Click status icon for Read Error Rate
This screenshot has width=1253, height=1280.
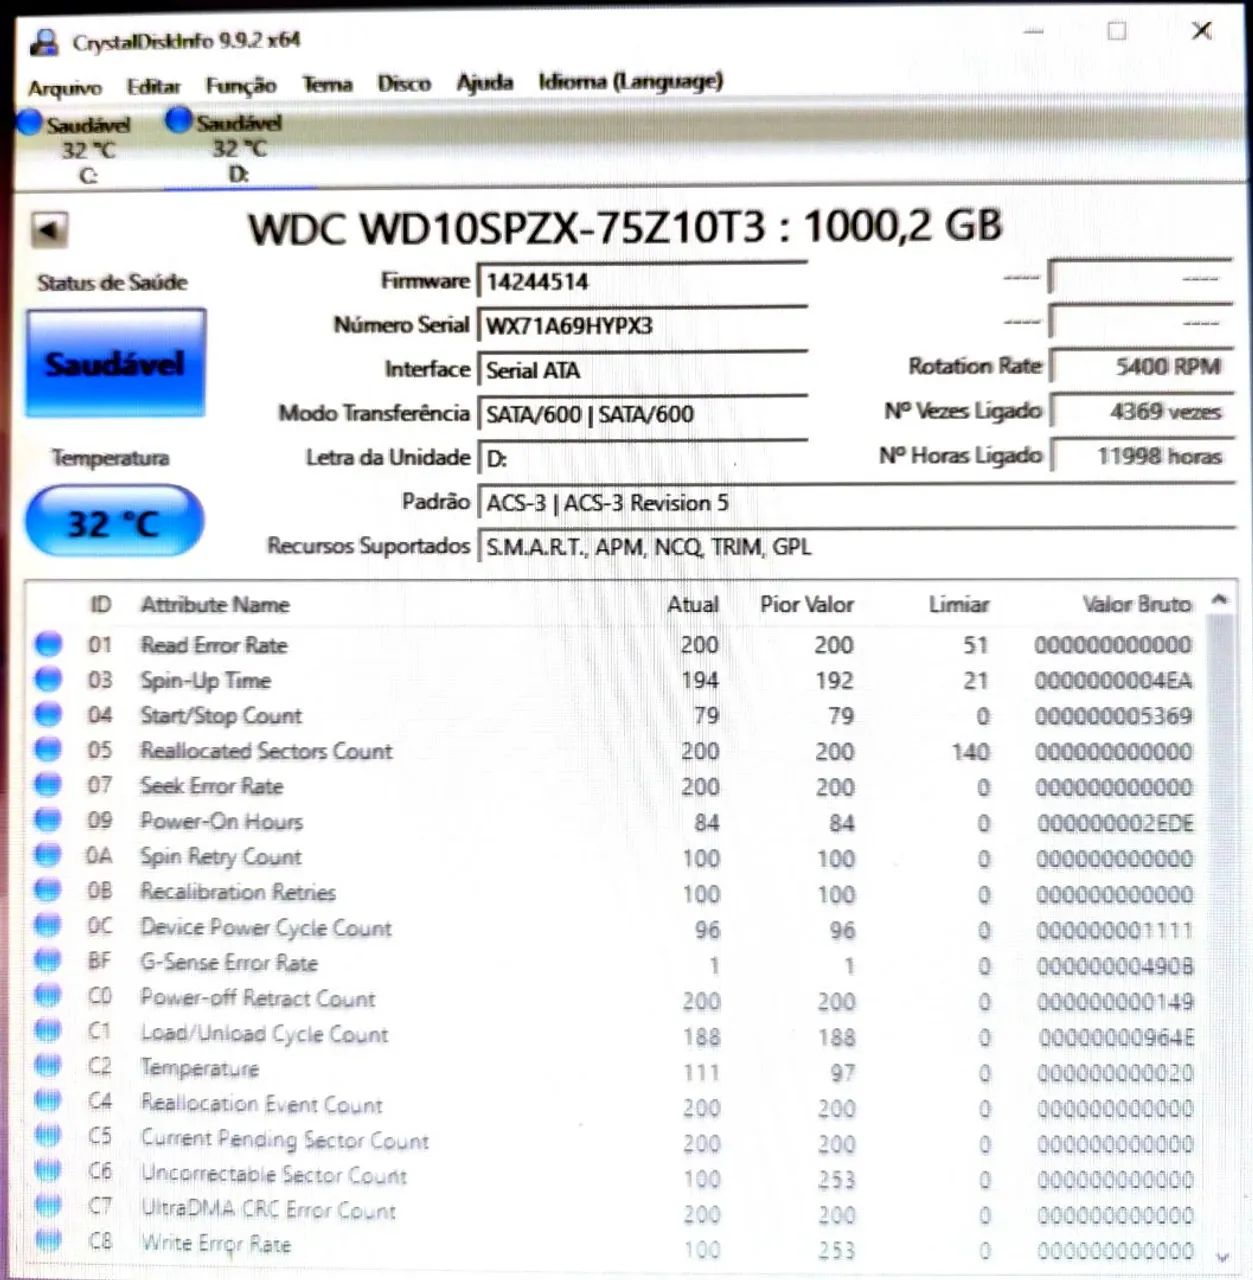click(x=48, y=644)
